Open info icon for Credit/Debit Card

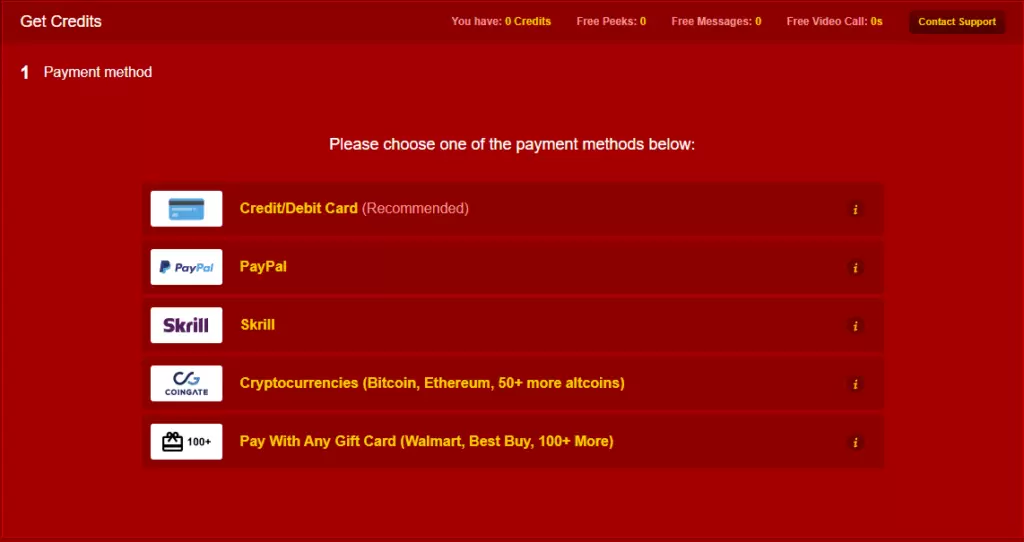click(855, 210)
